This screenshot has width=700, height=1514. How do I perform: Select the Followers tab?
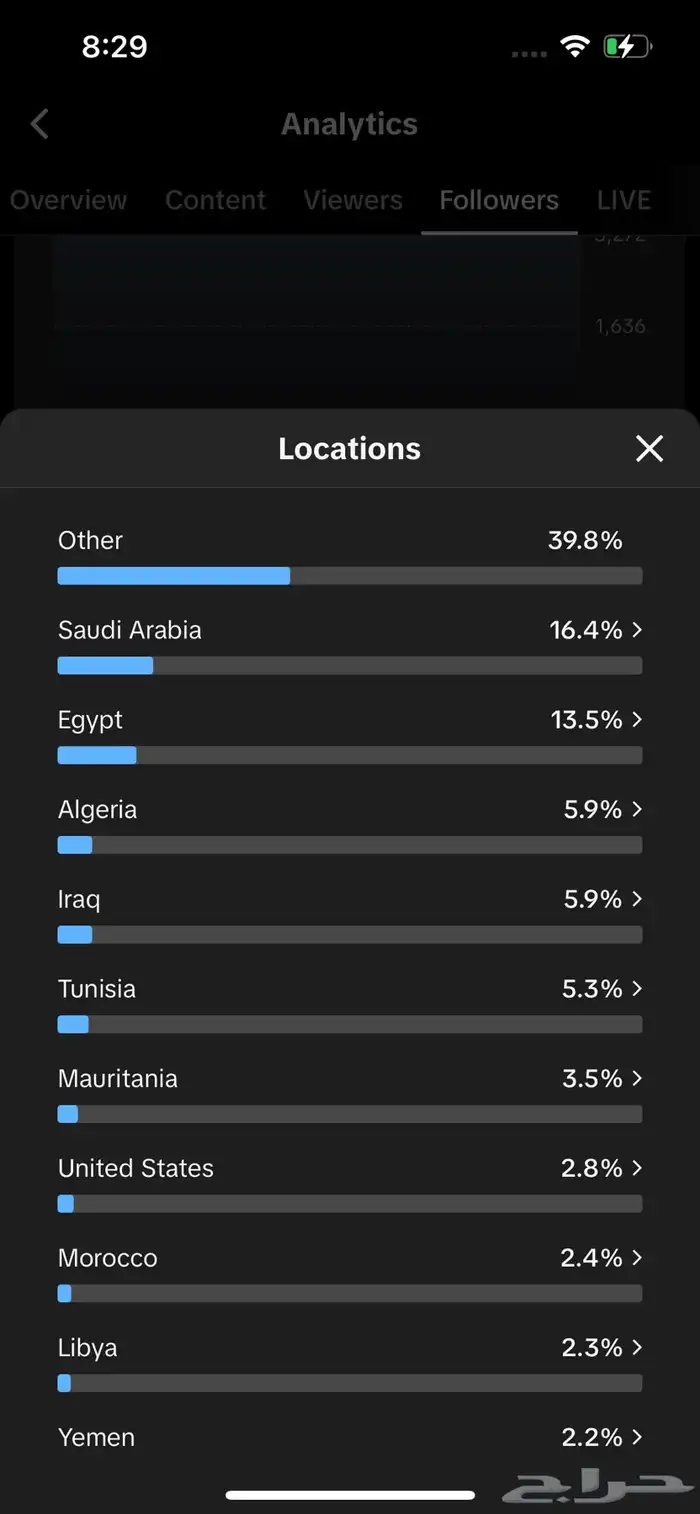point(499,200)
